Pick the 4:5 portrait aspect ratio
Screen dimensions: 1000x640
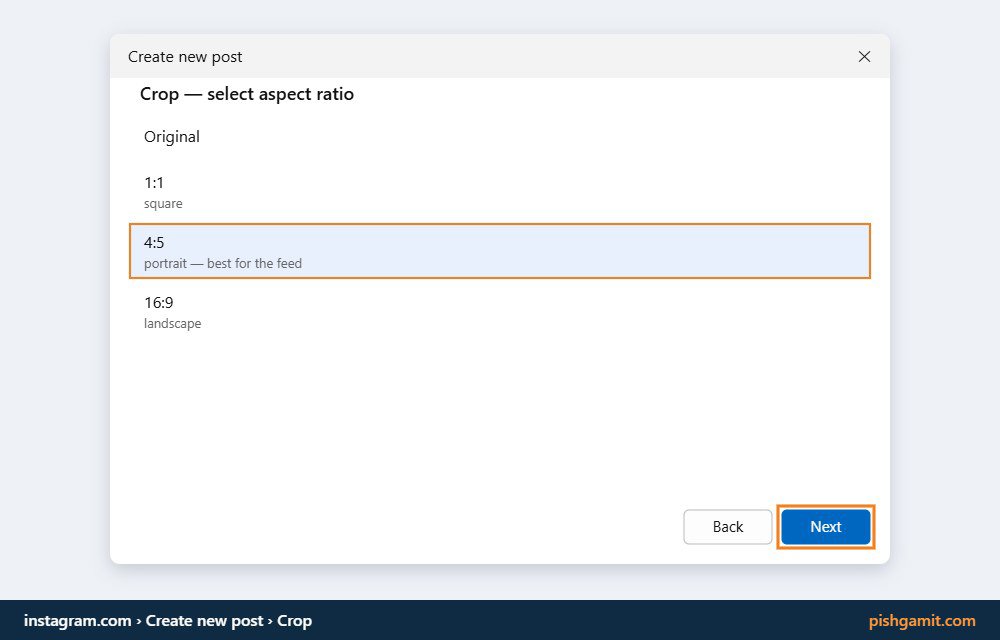[x=500, y=251]
